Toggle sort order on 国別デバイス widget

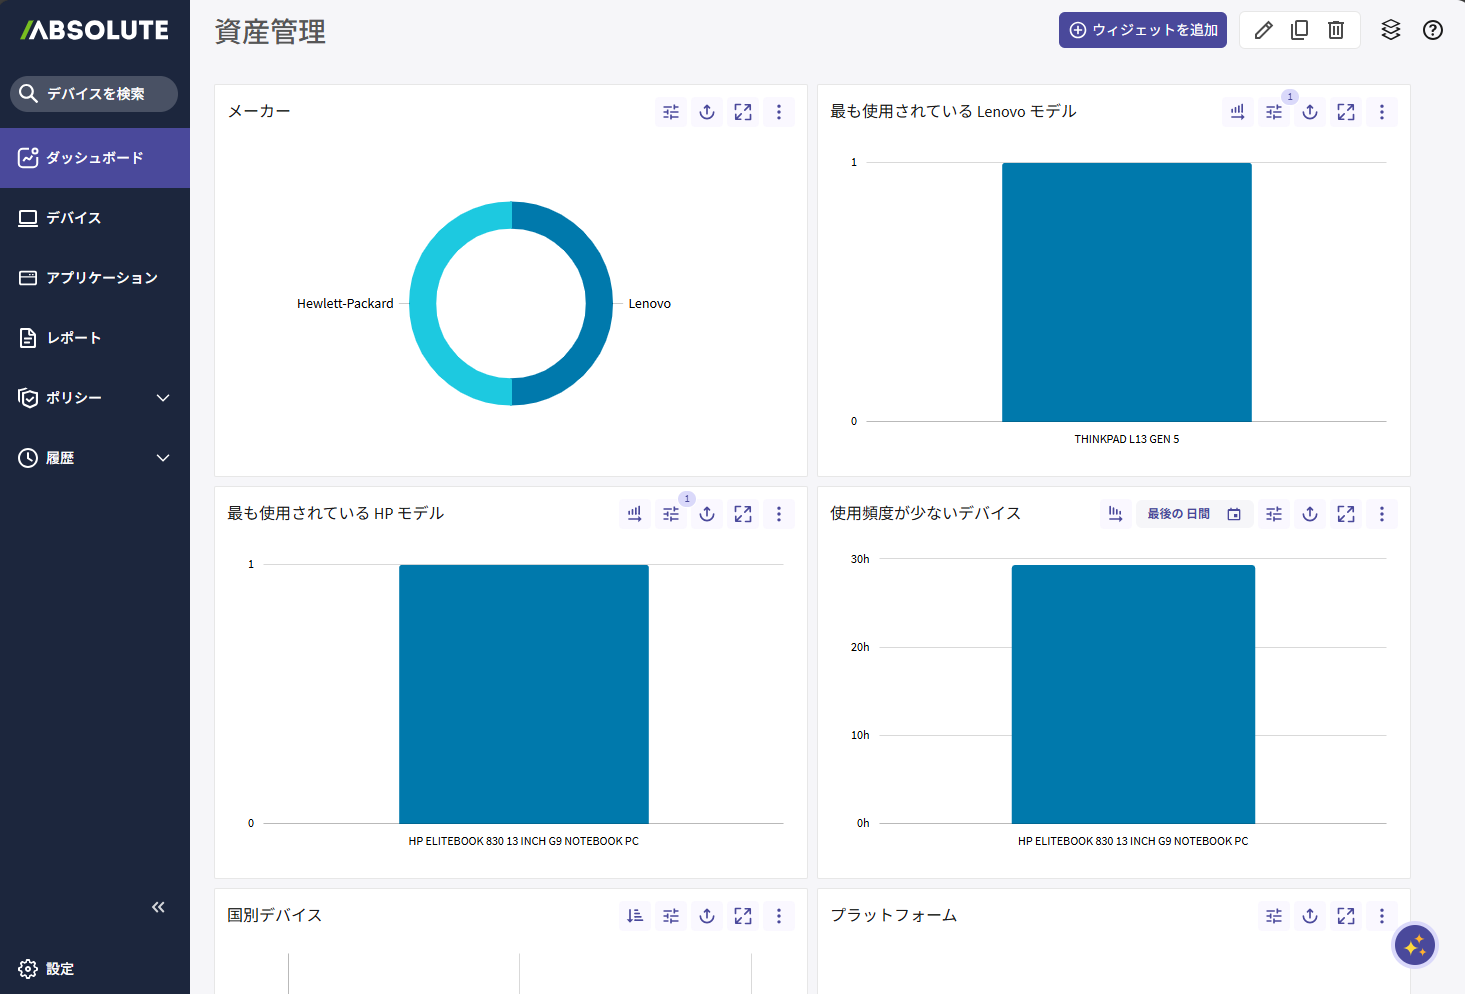click(x=634, y=916)
